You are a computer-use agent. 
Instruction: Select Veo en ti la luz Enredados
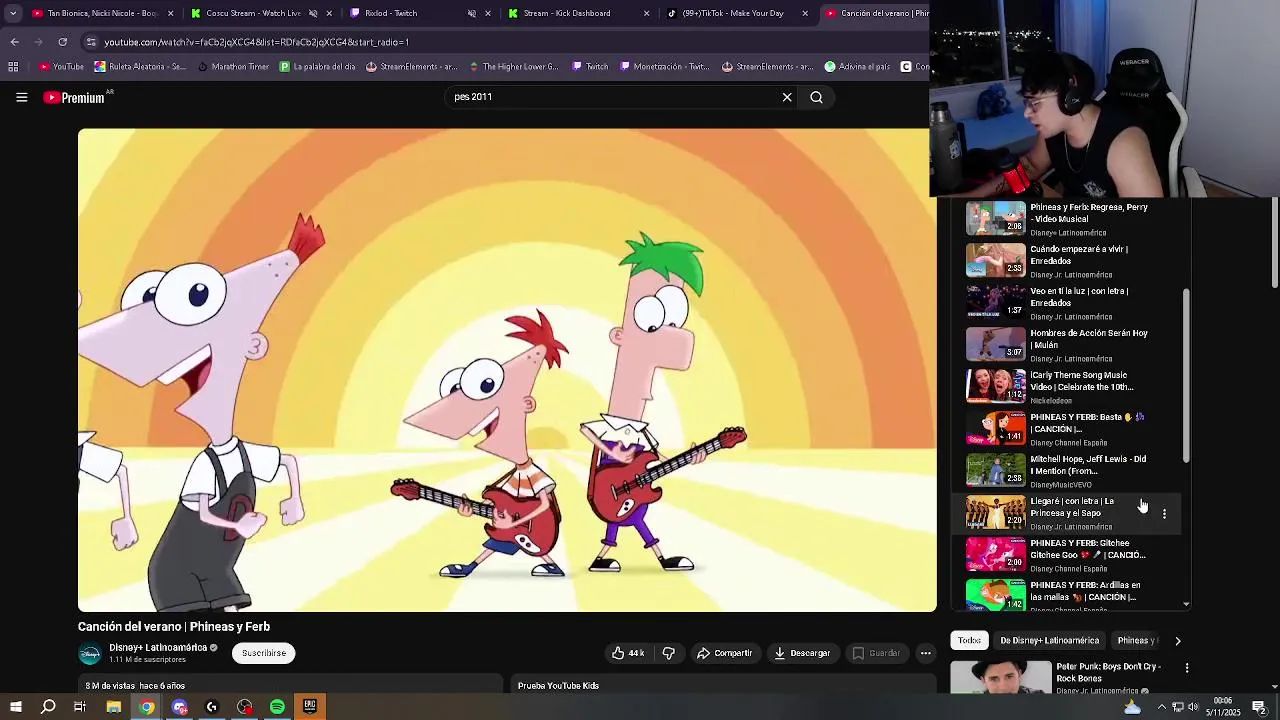point(1065,302)
